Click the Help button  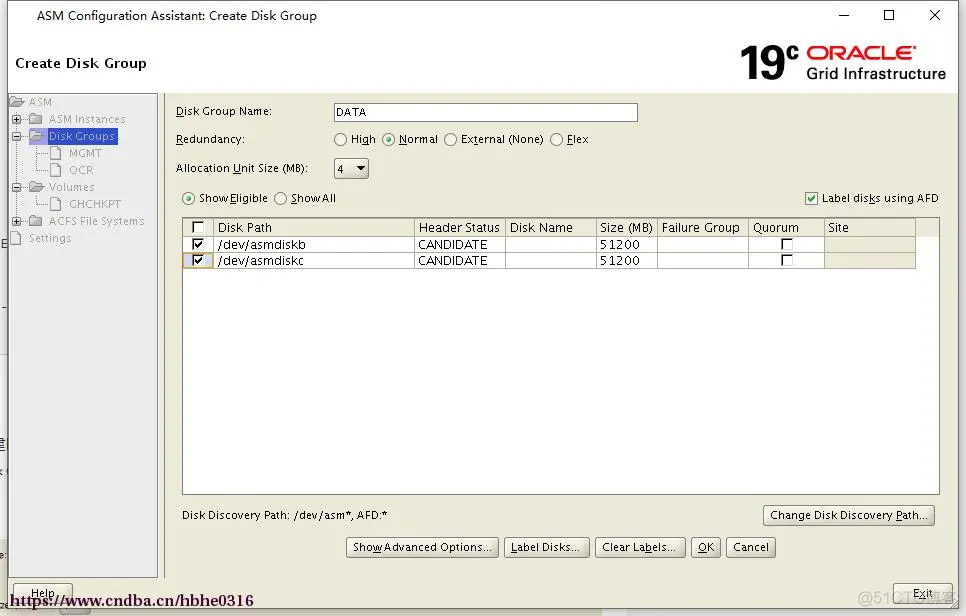[x=43, y=593]
